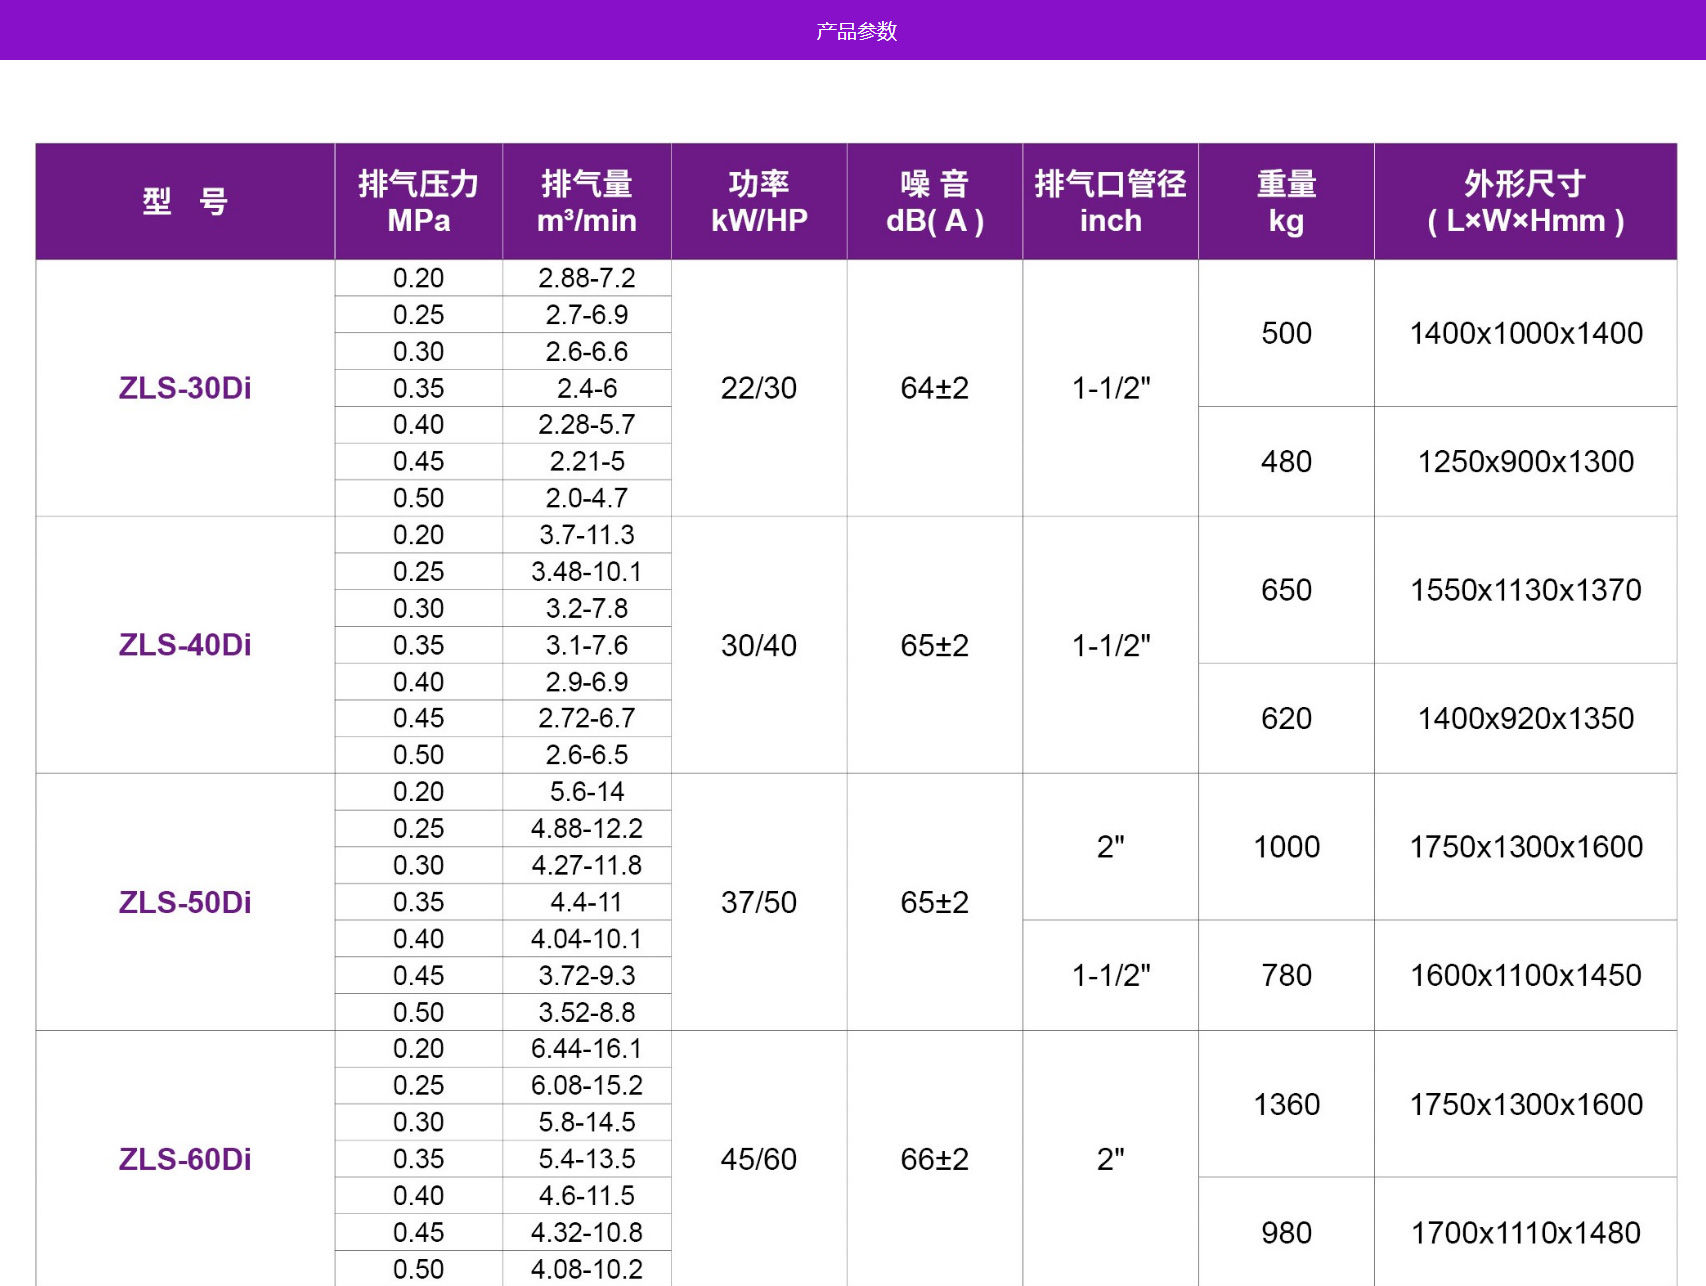Click ZLS-60Di's 2" pipe diameter cell
This screenshot has width=1706, height=1286.
(x=1111, y=1159)
